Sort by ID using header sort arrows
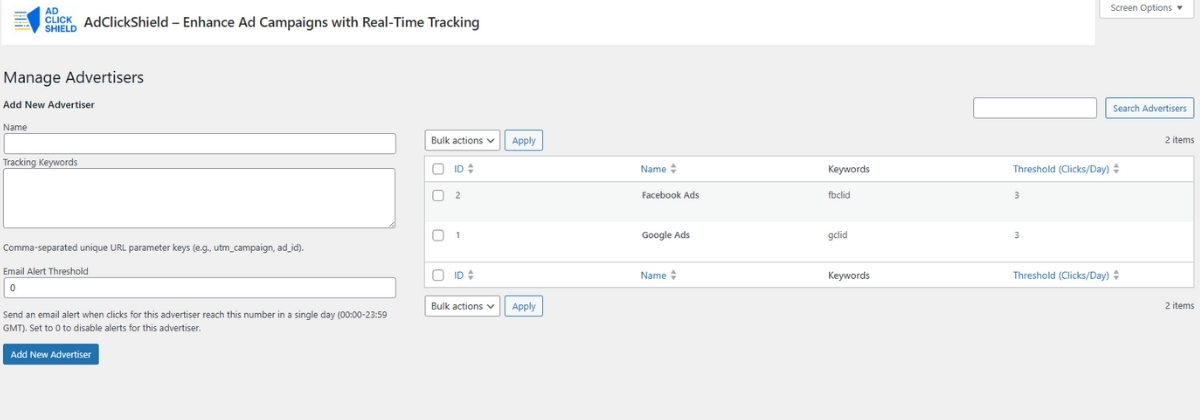 471,170
